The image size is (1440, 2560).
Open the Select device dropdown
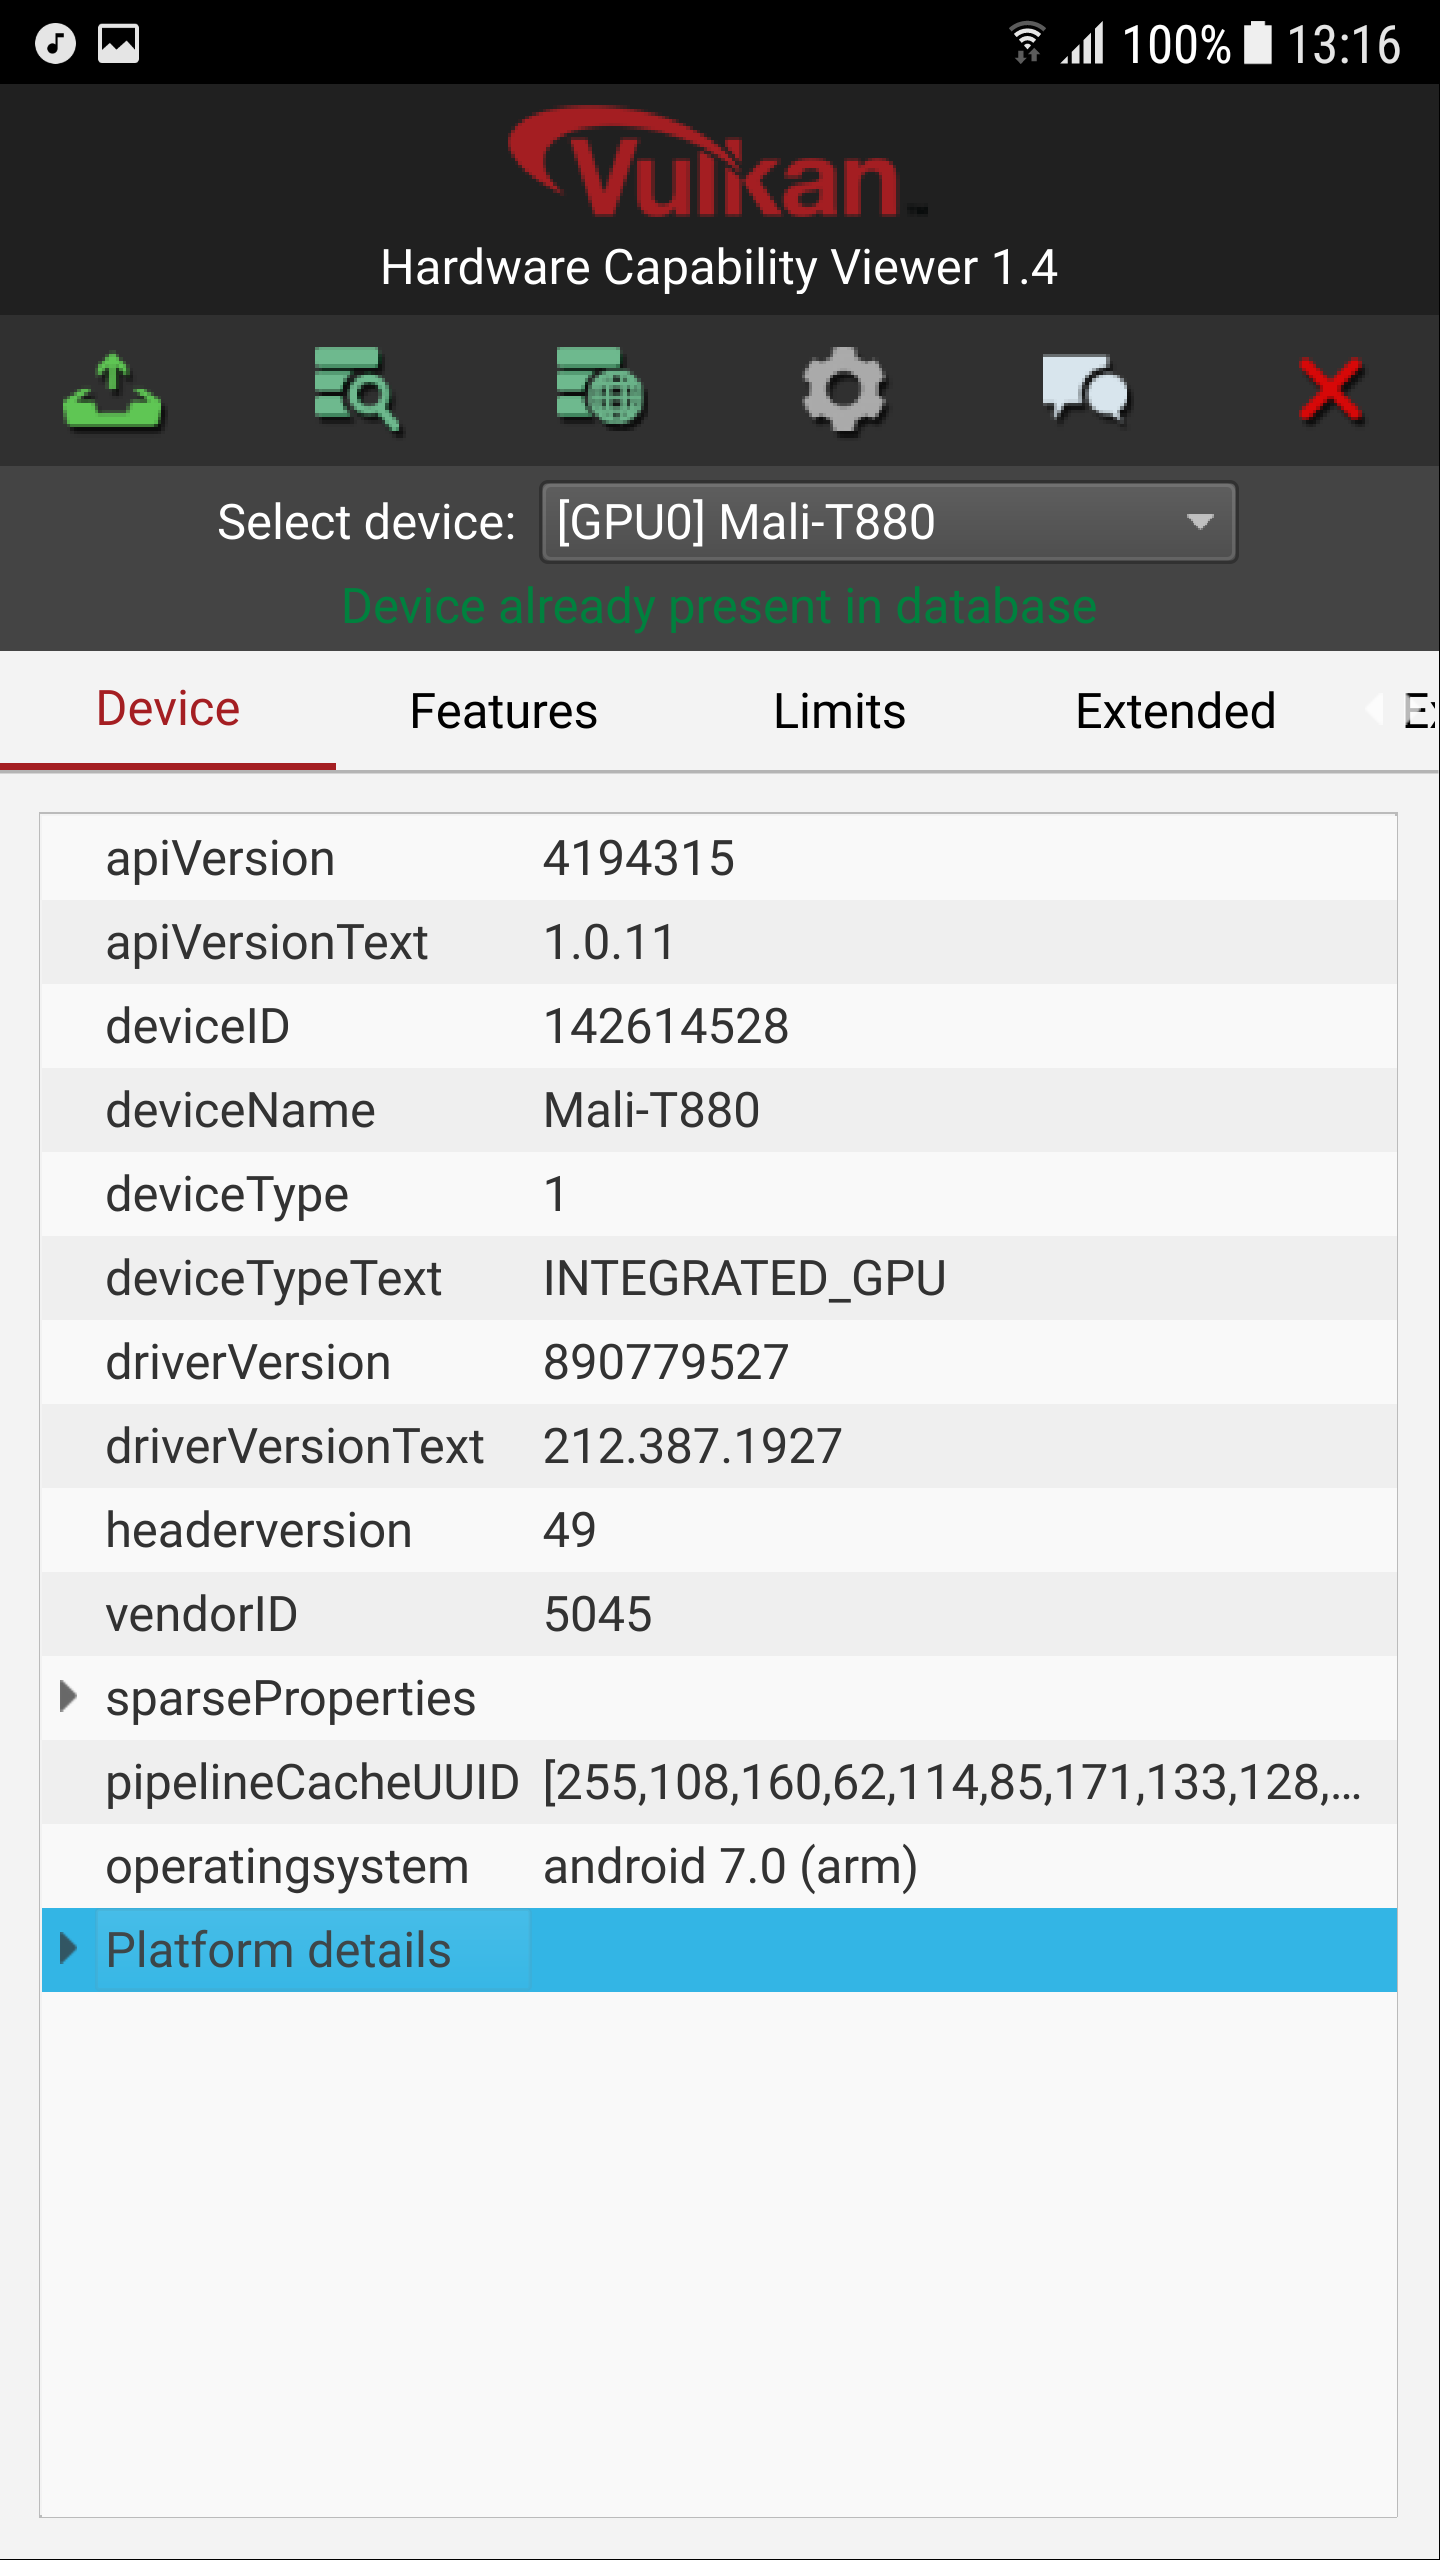[x=888, y=522]
